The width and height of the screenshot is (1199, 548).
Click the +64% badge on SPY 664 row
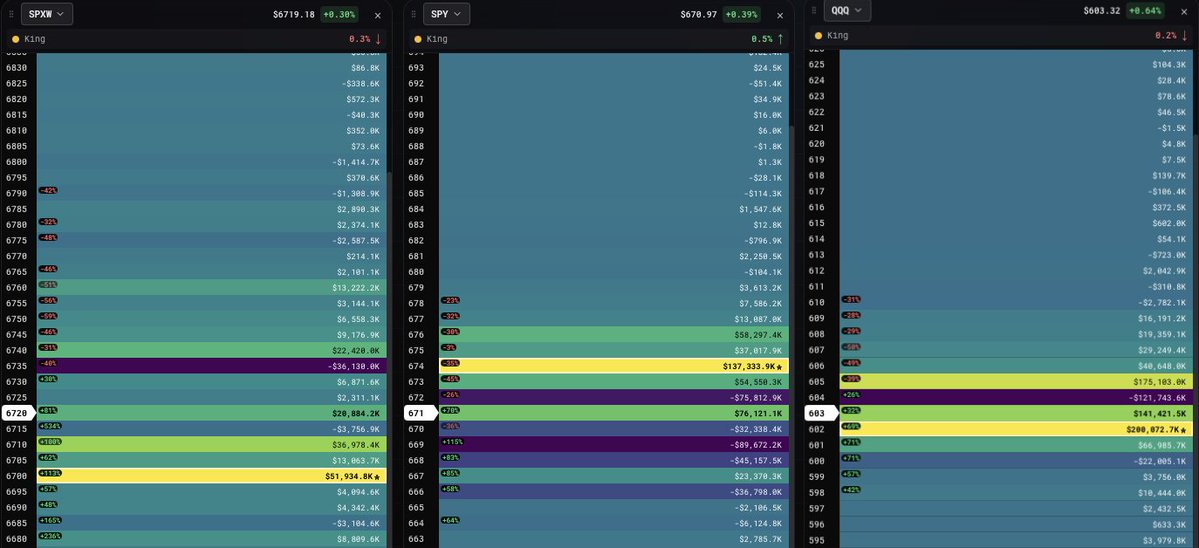tap(450, 520)
